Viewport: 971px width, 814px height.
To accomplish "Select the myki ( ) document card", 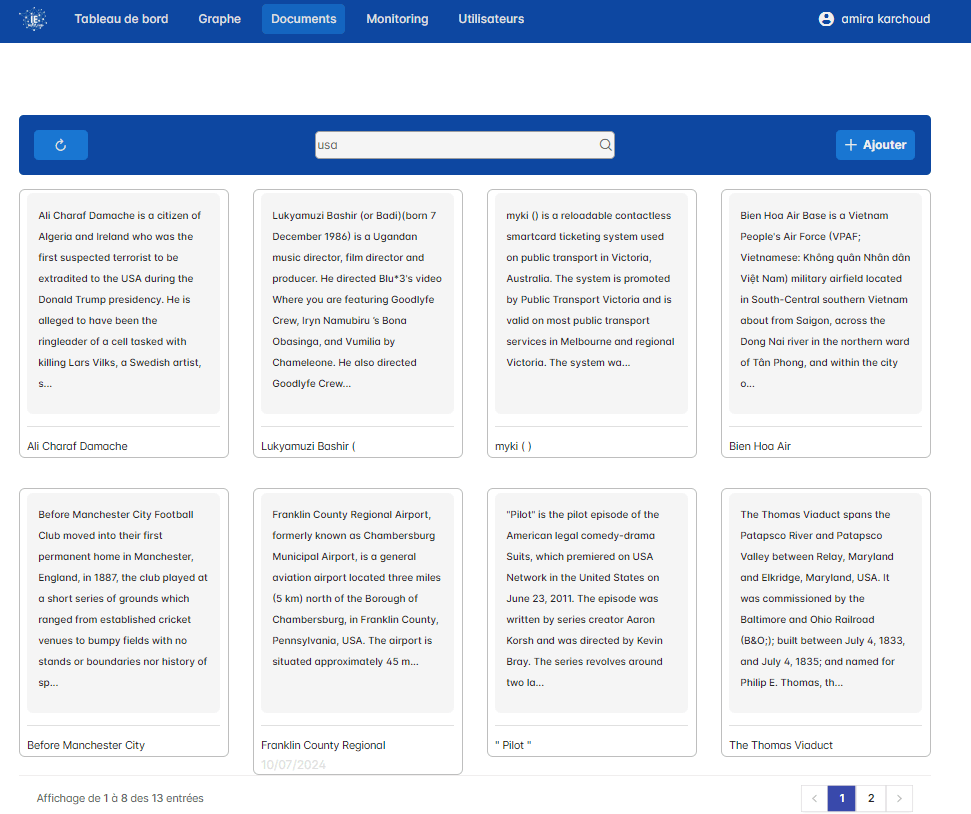I will (591, 320).
